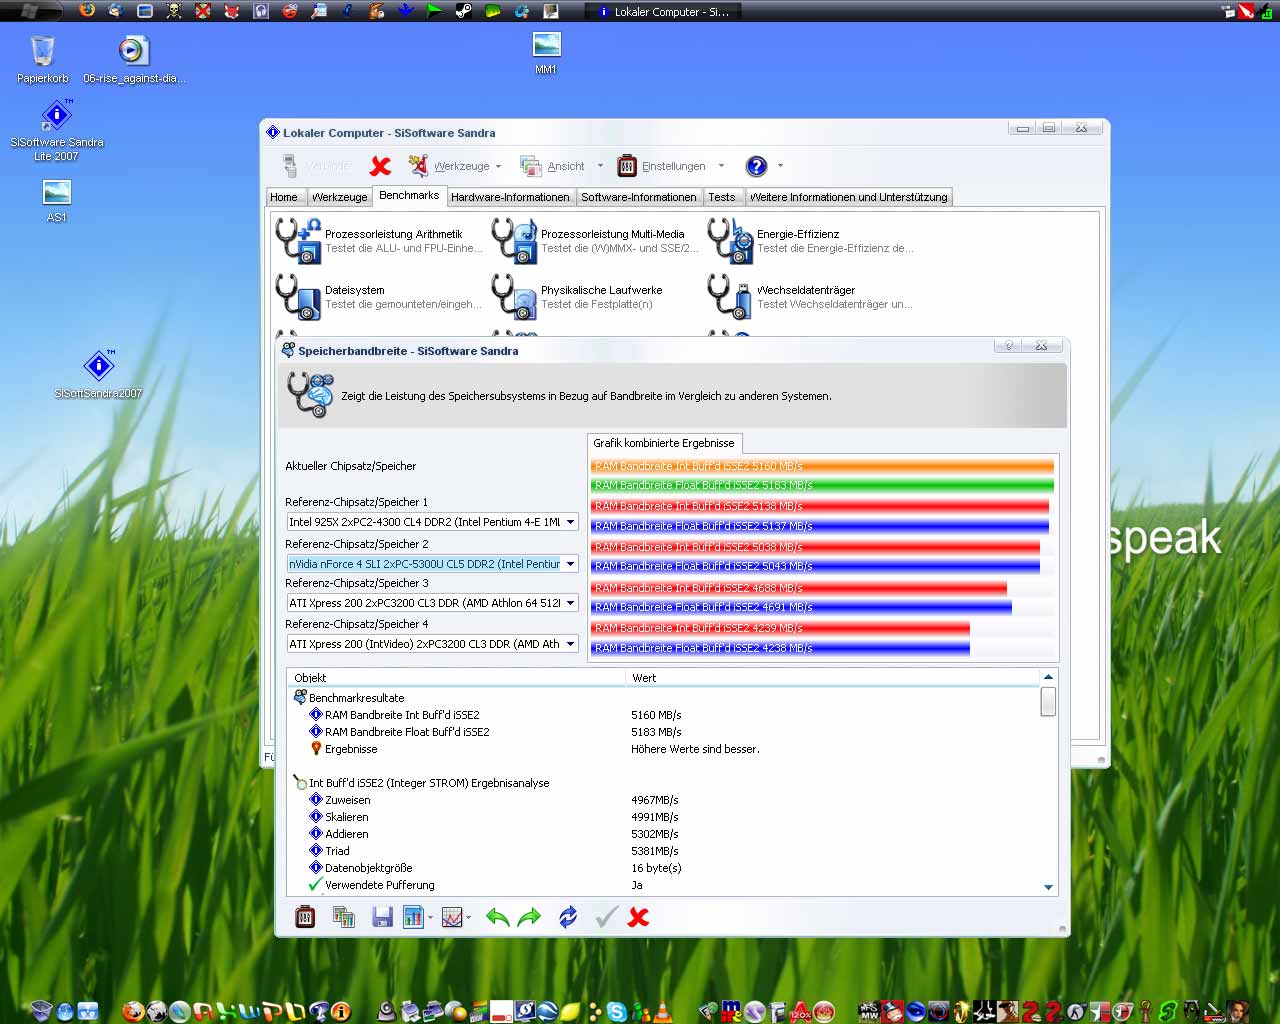
Task: Open Prozessorleistung Arithmetik benchmark
Action: pyautogui.click(x=380, y=240)
